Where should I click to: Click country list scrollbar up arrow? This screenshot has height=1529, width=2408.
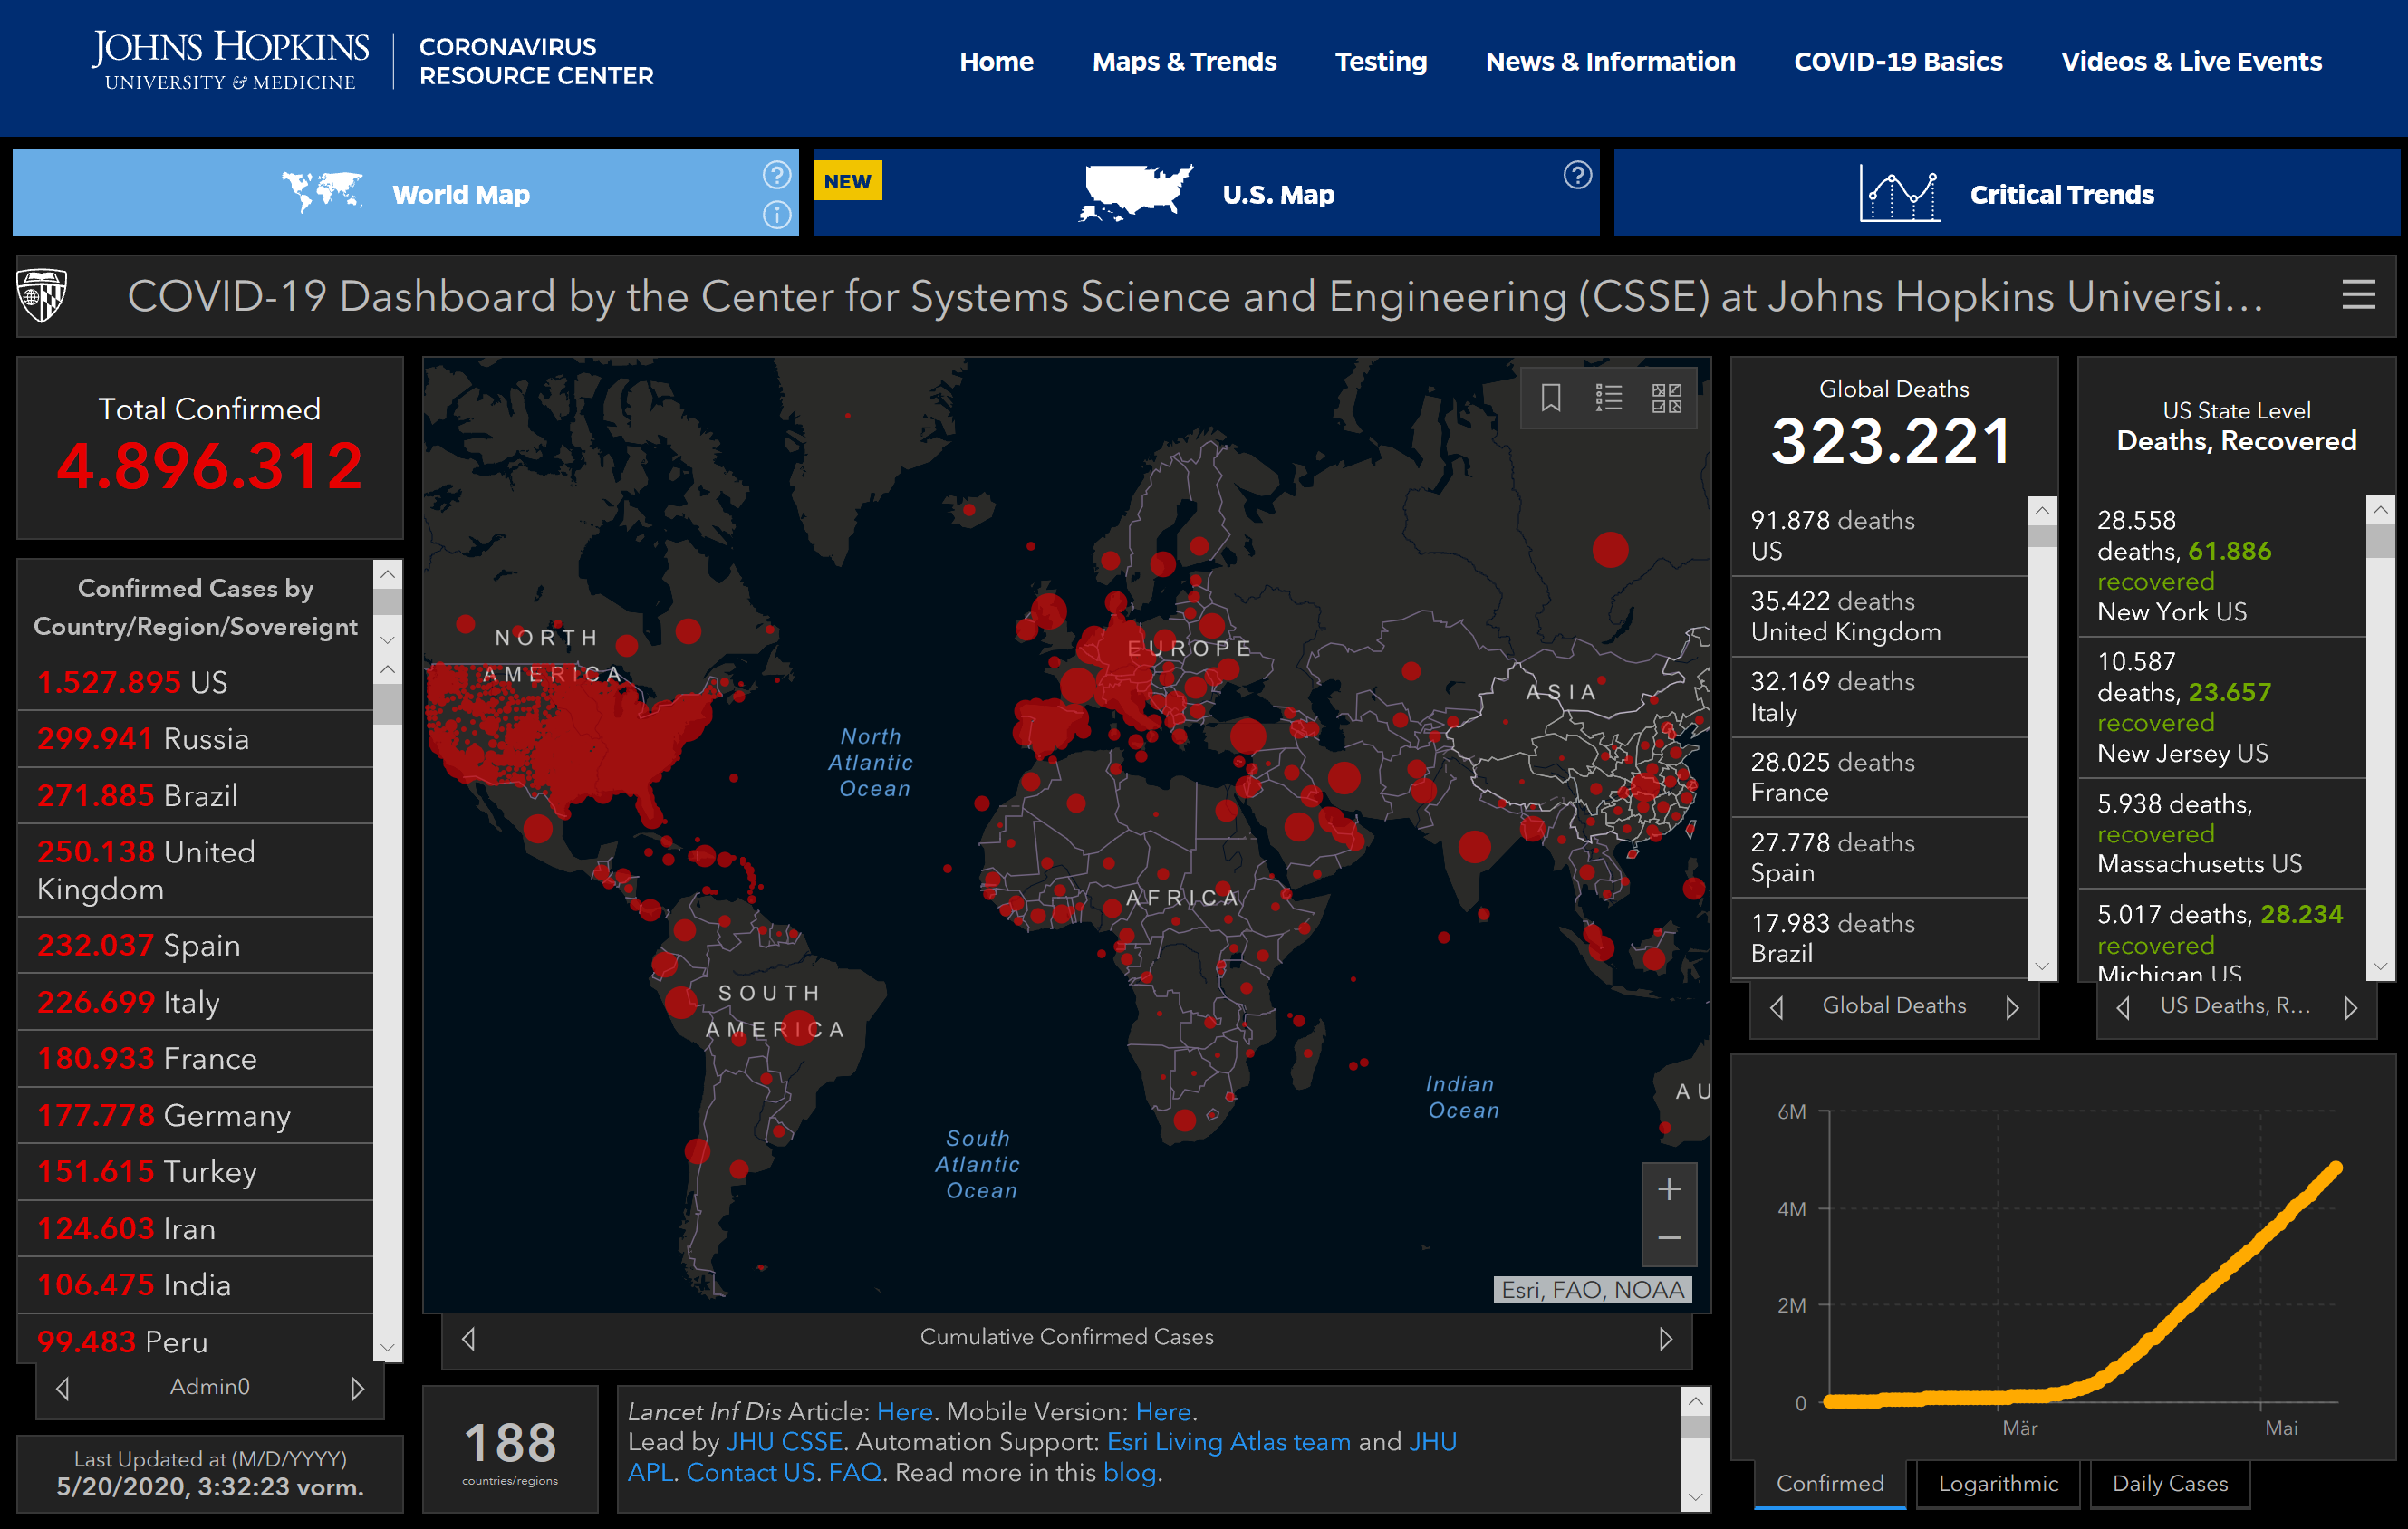coord(388,669)
